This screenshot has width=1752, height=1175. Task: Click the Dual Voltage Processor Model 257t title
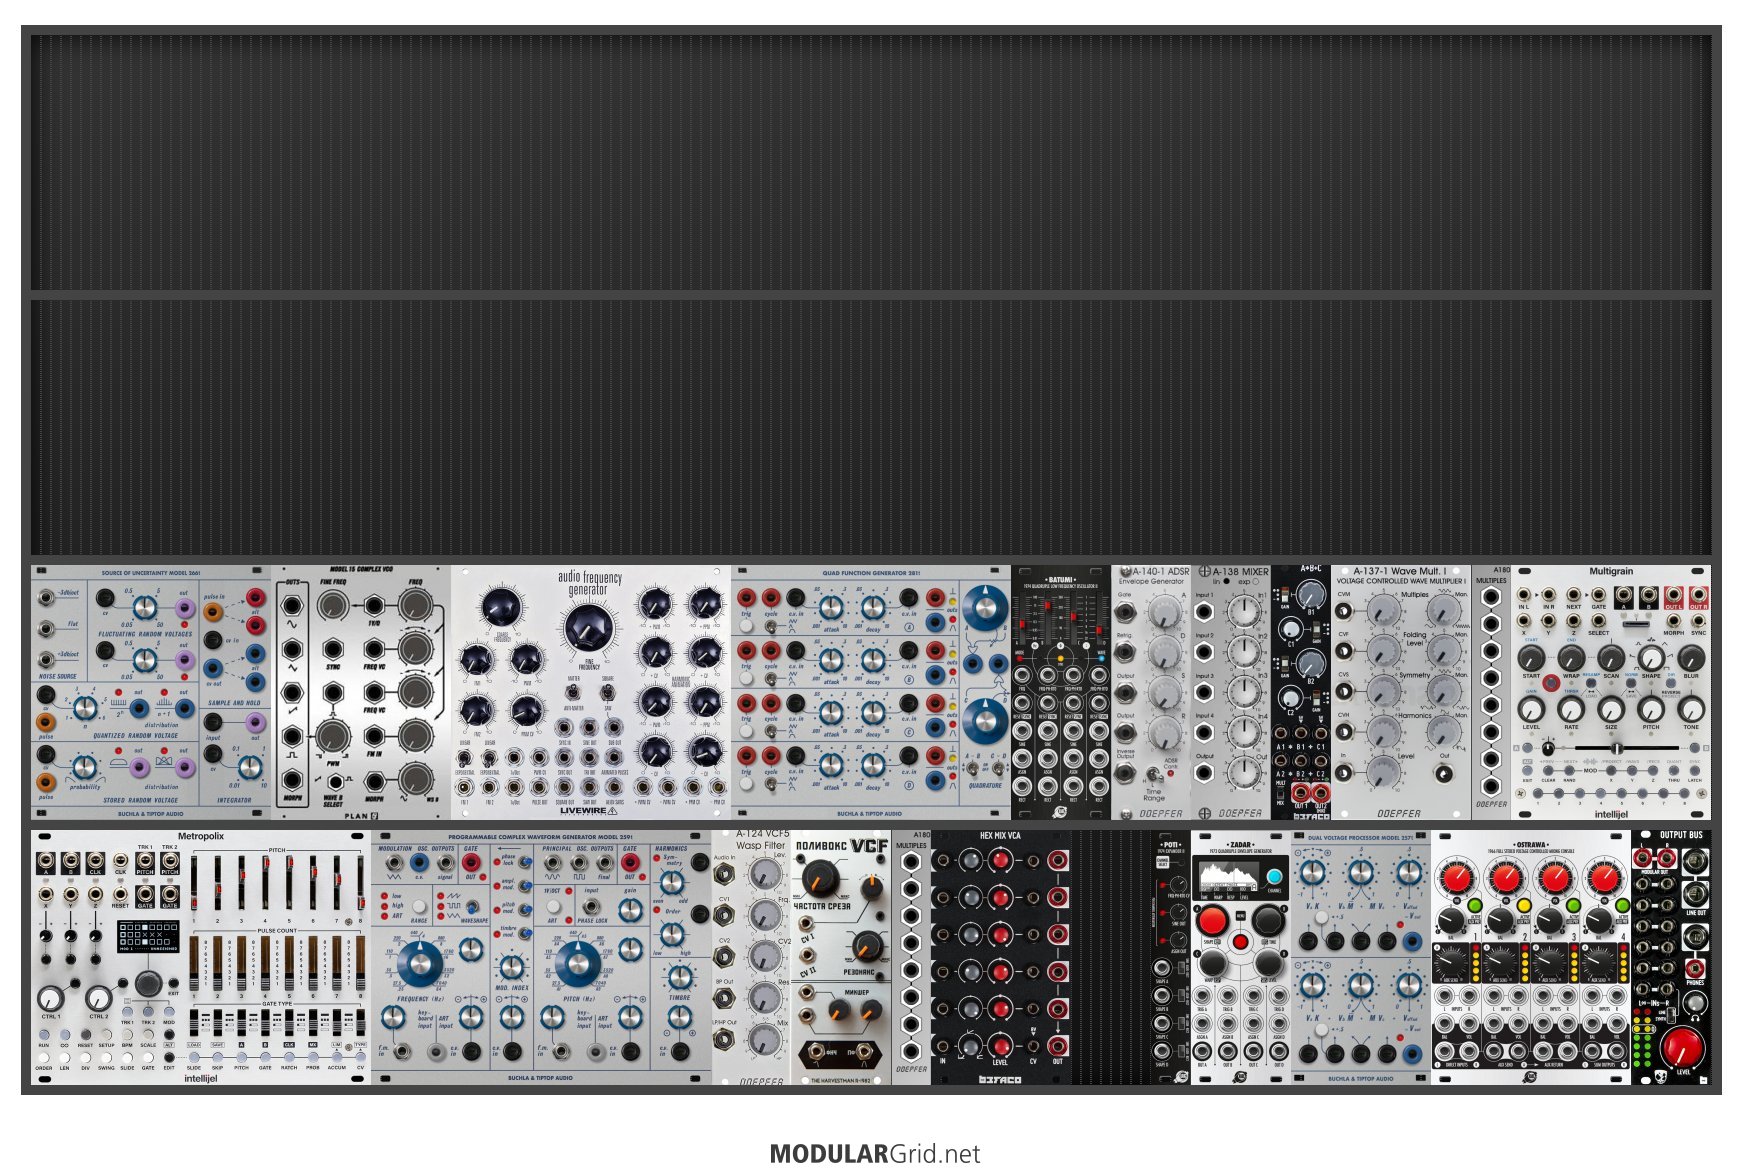click(1360, 838)
